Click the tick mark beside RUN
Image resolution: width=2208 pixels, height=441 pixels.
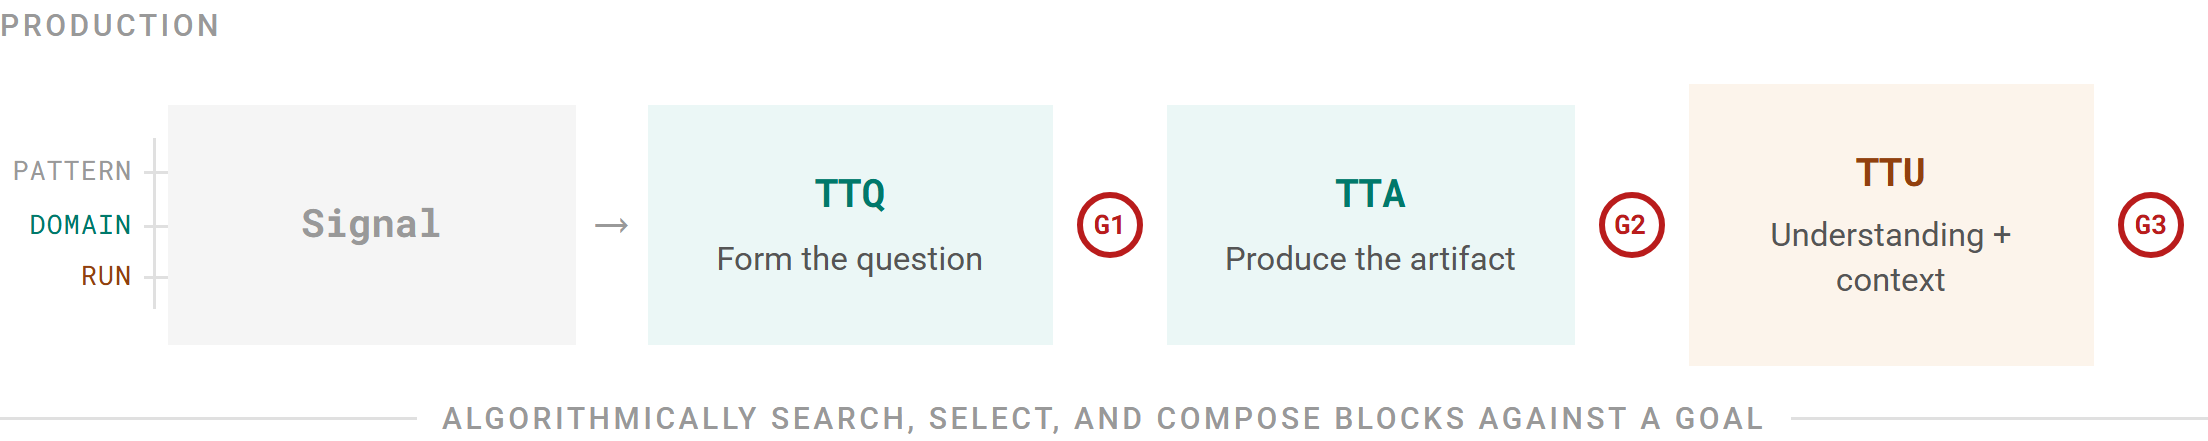tap(156, 277)
